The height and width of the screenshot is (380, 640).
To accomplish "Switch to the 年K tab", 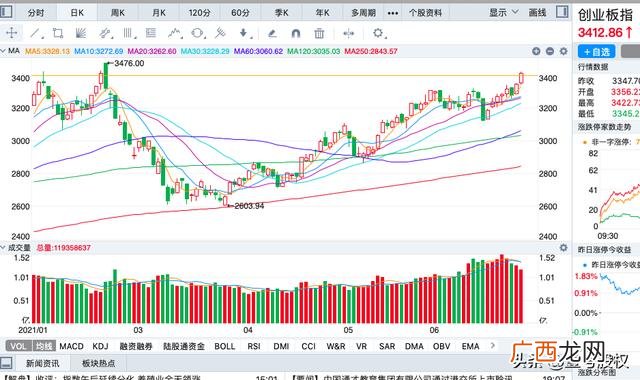I will pos(322,13).
